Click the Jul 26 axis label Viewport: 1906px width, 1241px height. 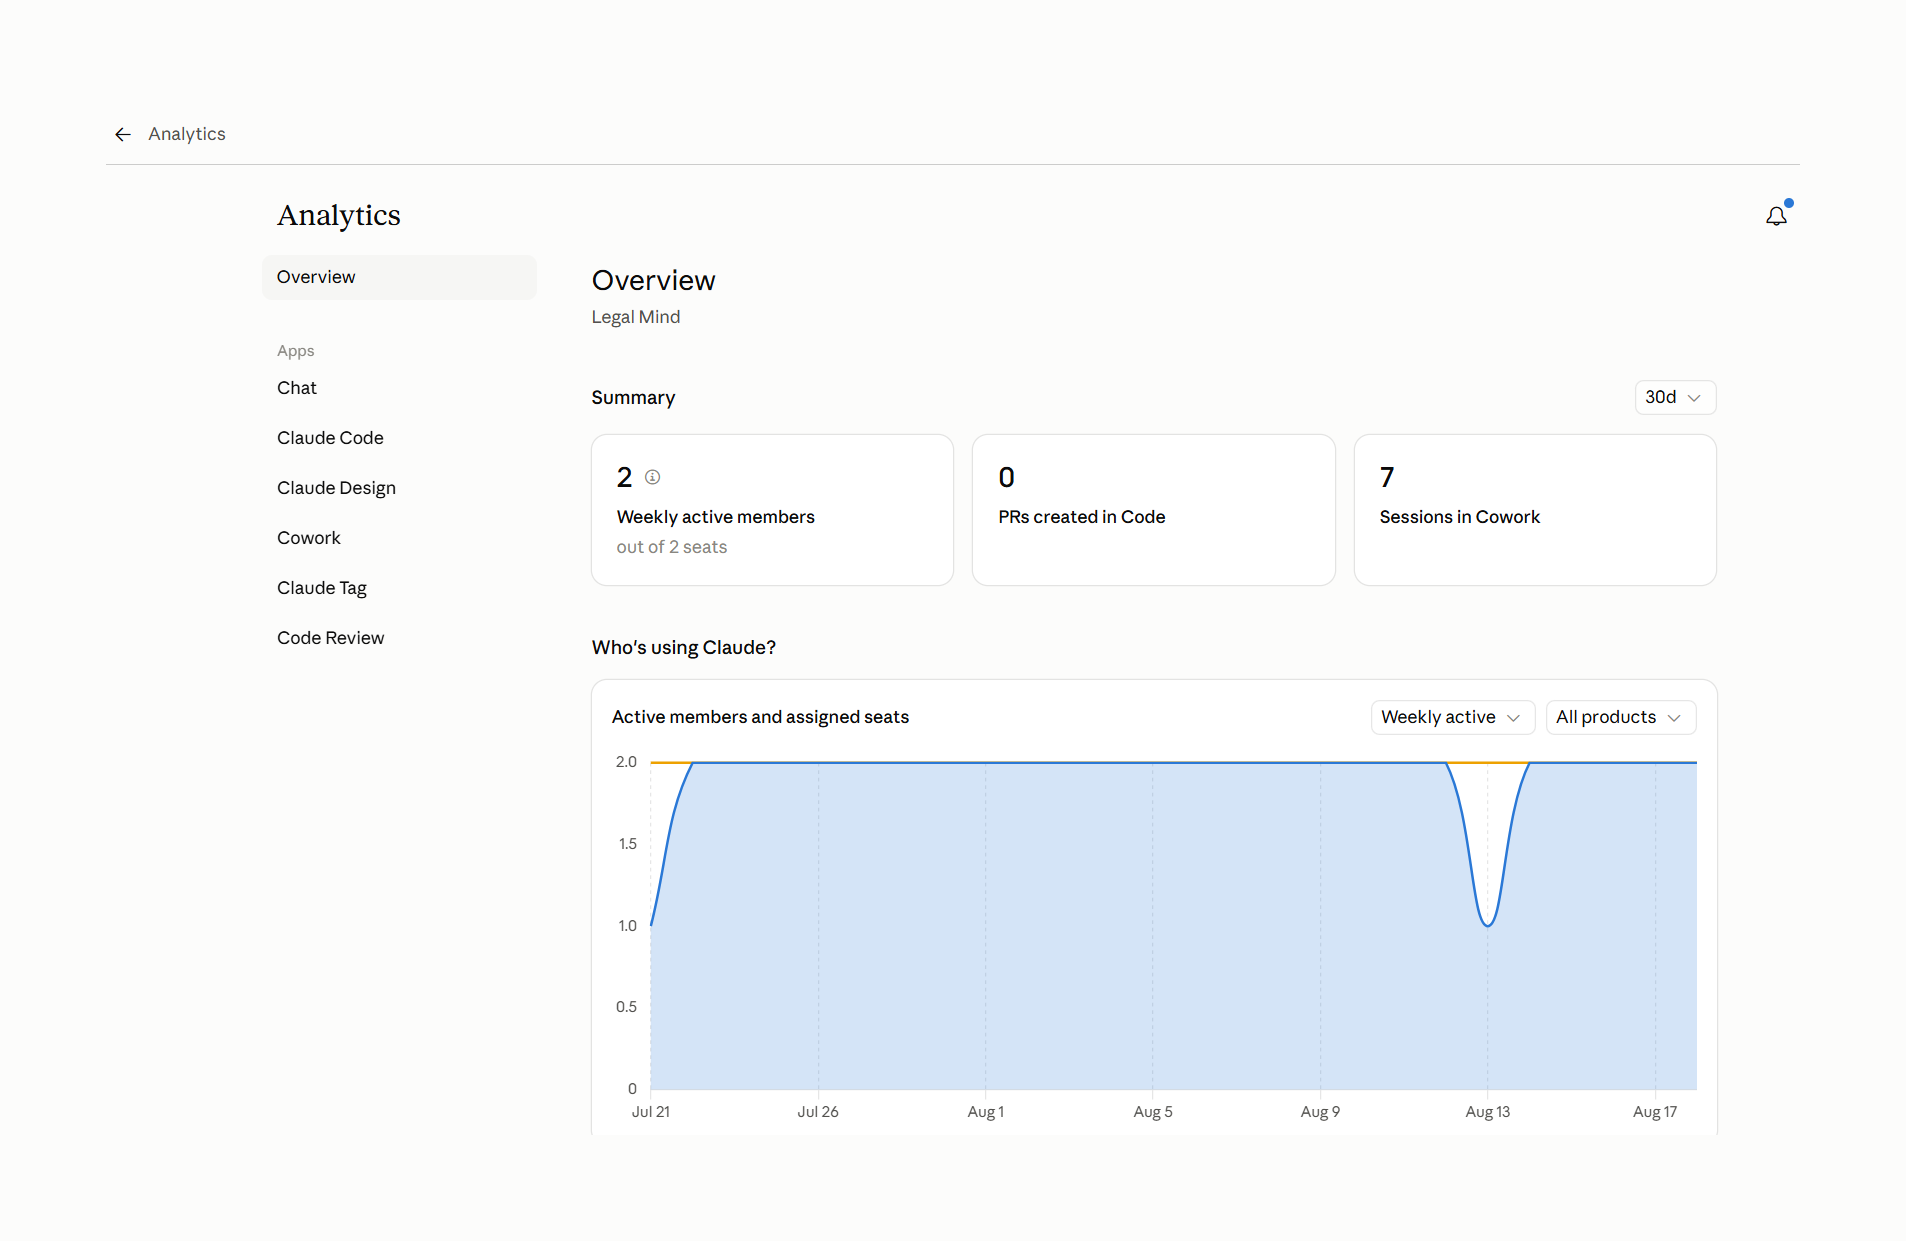tap(818, 1112)
